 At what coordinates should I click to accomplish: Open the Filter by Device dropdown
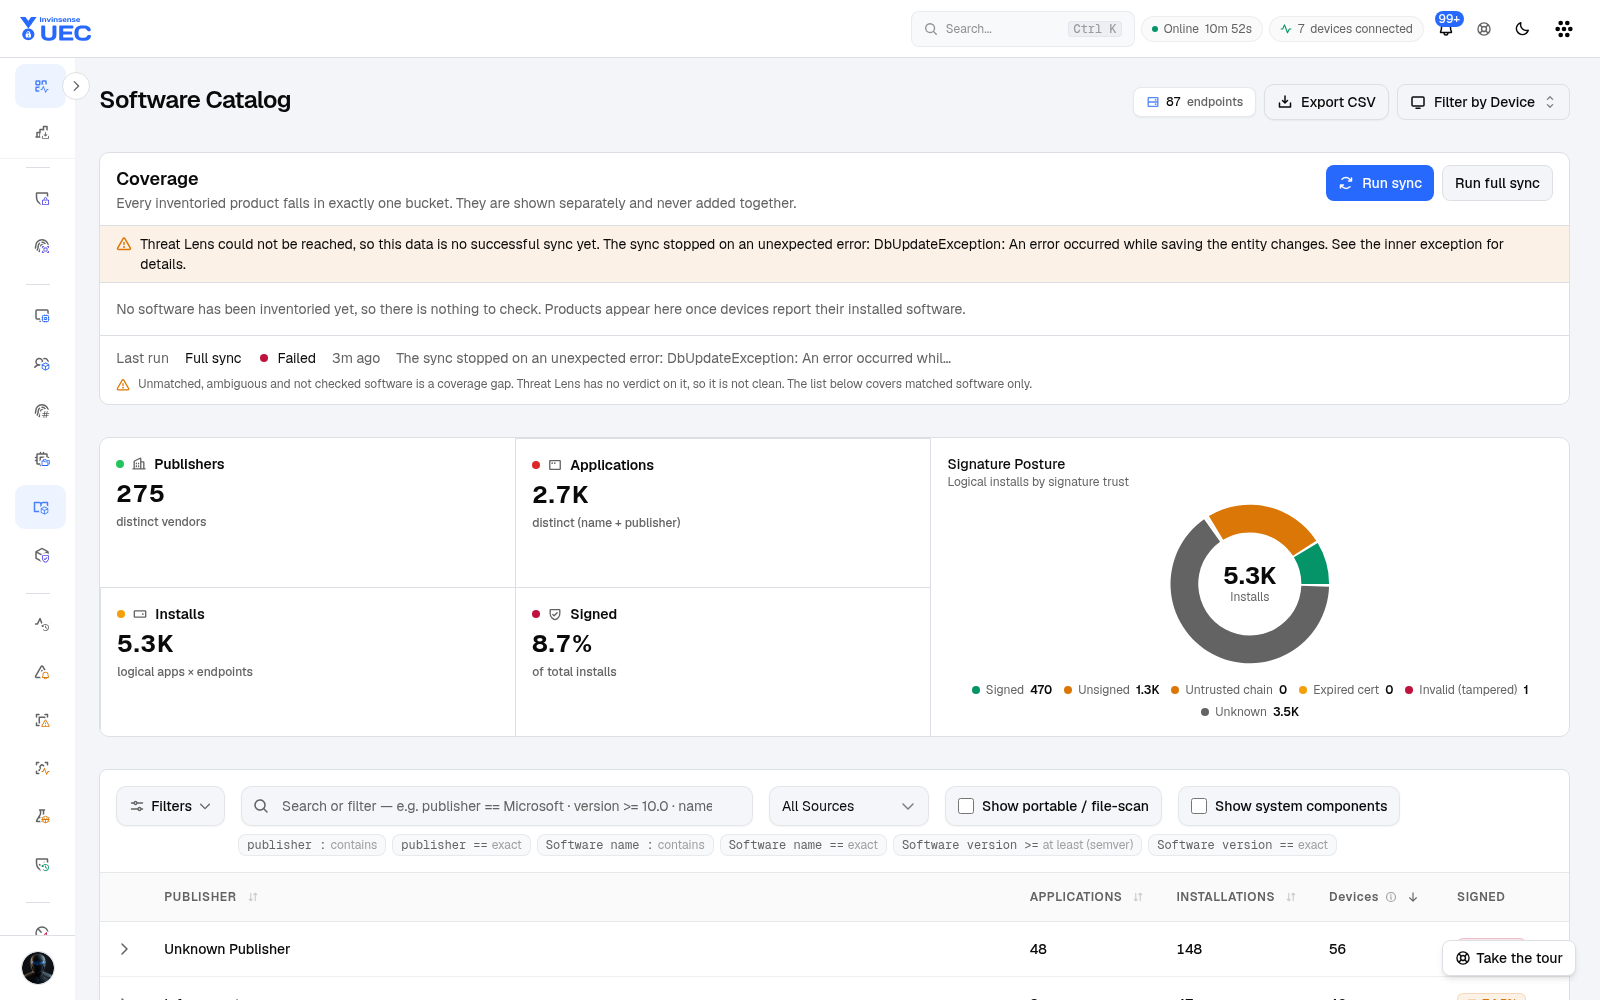1483,102
